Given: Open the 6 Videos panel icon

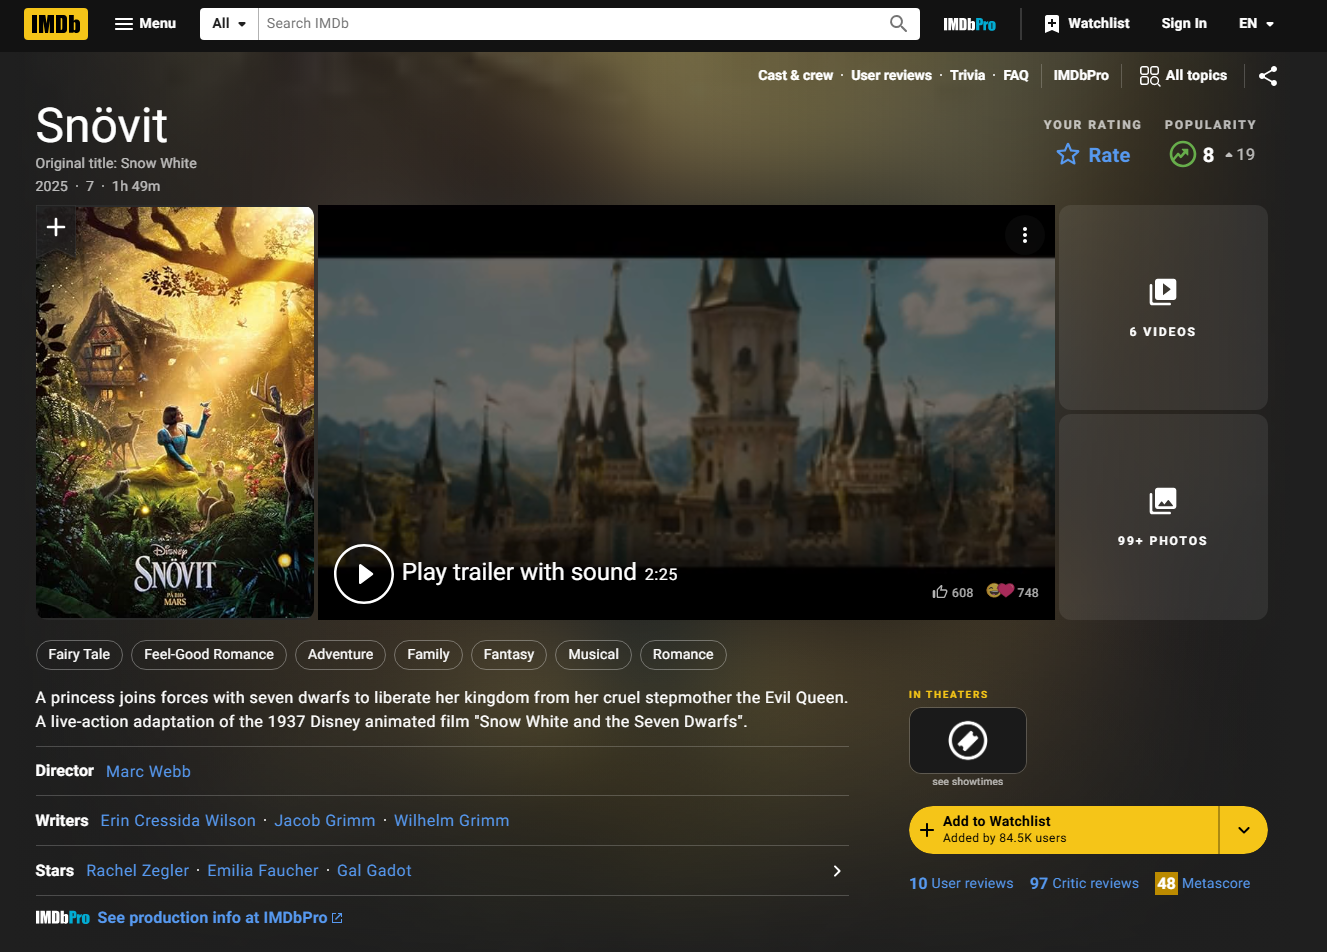Looking at the screenshot, I should point(1162,292).
